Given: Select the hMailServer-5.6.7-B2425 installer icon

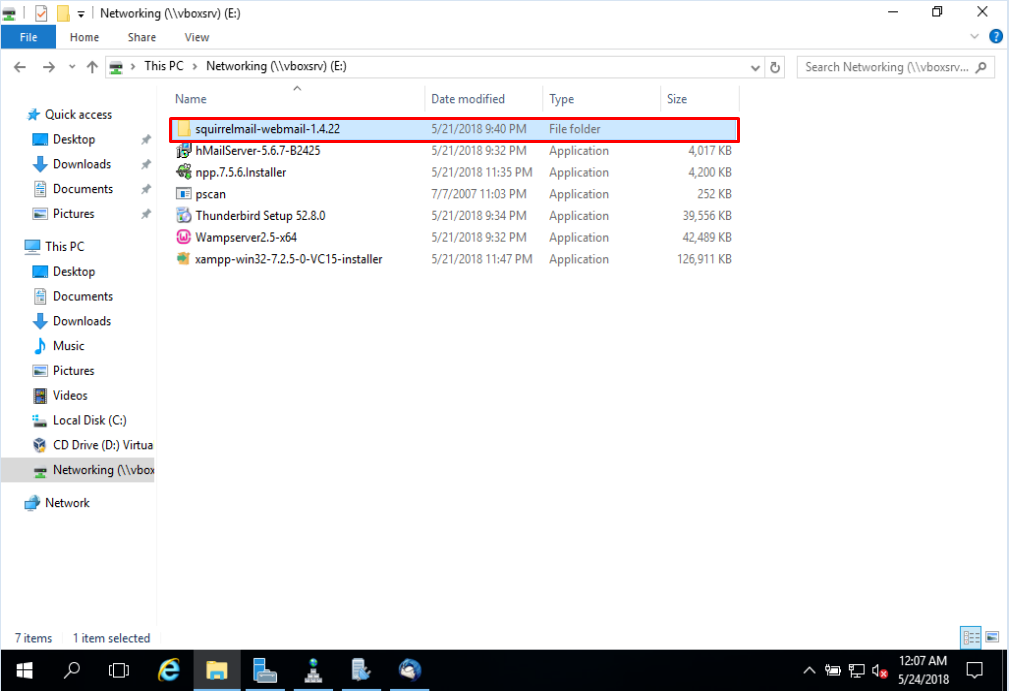Looking at the screenshot, I should [184, 151].
